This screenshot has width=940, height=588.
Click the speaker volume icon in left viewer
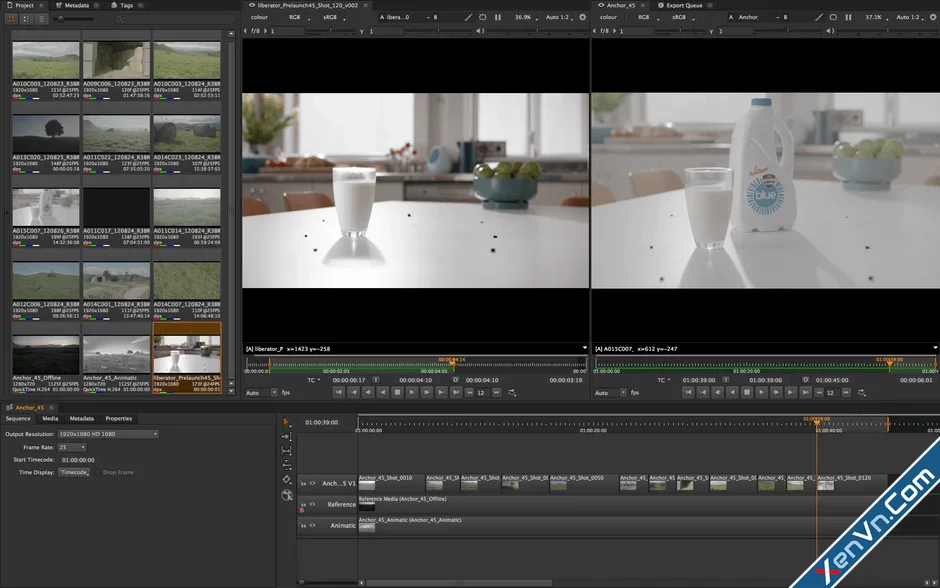[x=480, y=31]
